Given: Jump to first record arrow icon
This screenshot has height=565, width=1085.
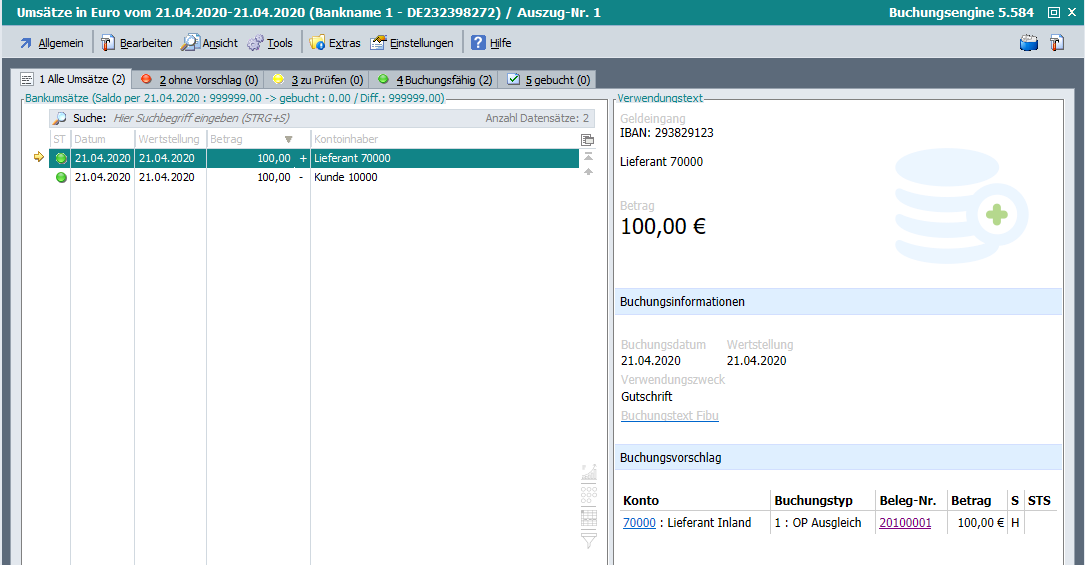Looking at the screenshot, I should click(x=588, y=156).
